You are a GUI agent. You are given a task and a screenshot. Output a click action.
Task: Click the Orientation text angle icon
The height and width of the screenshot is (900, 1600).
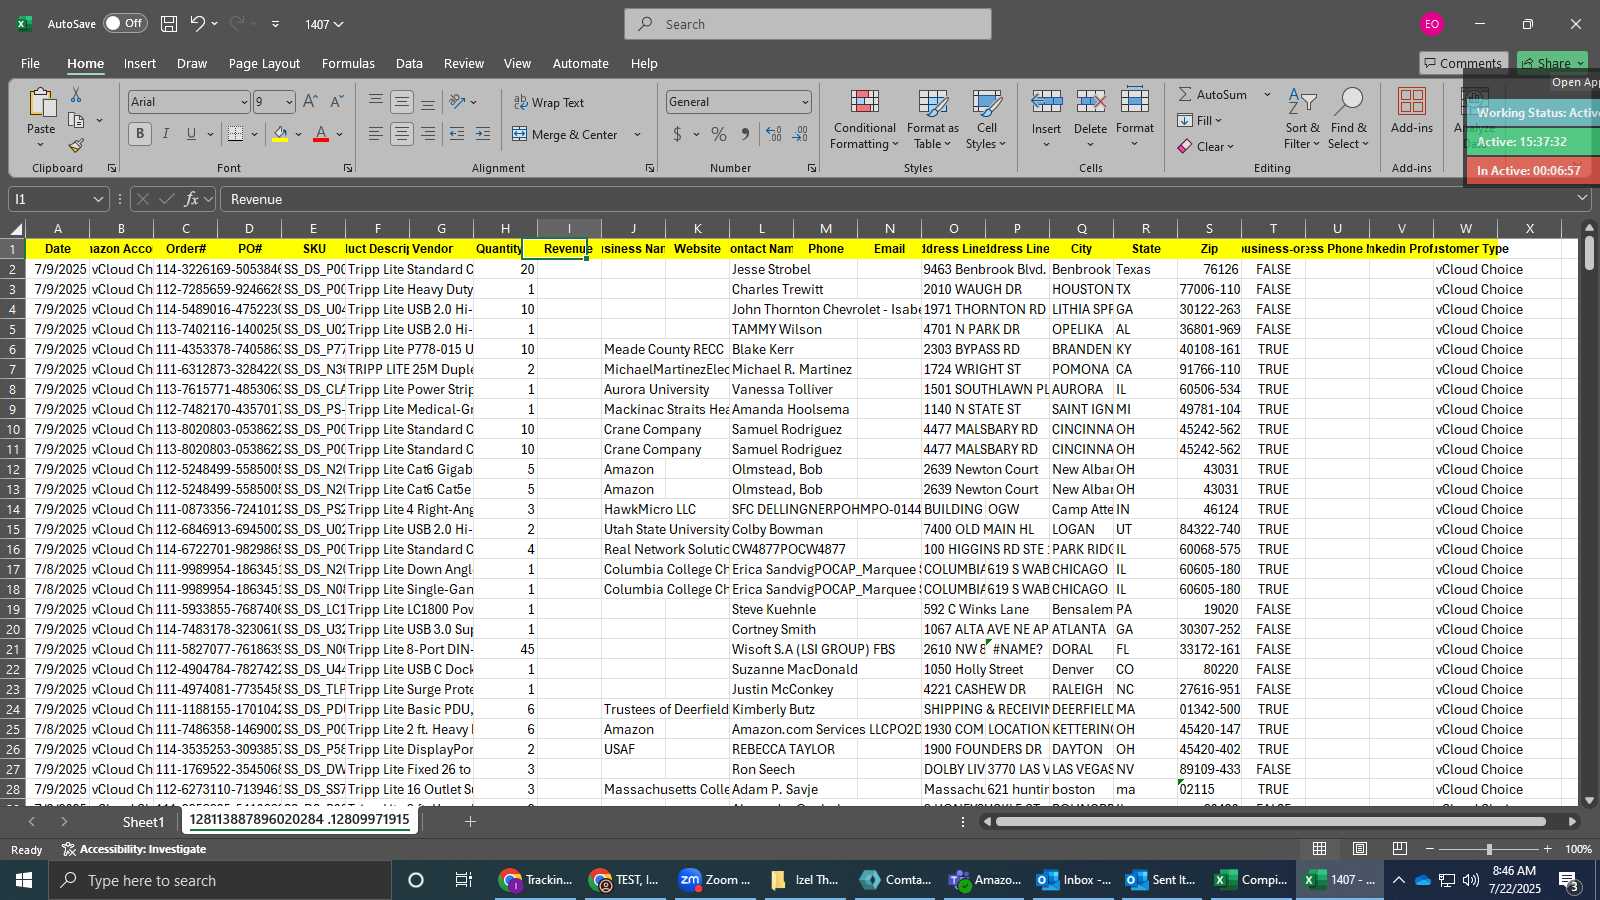(x=457, y=102)
